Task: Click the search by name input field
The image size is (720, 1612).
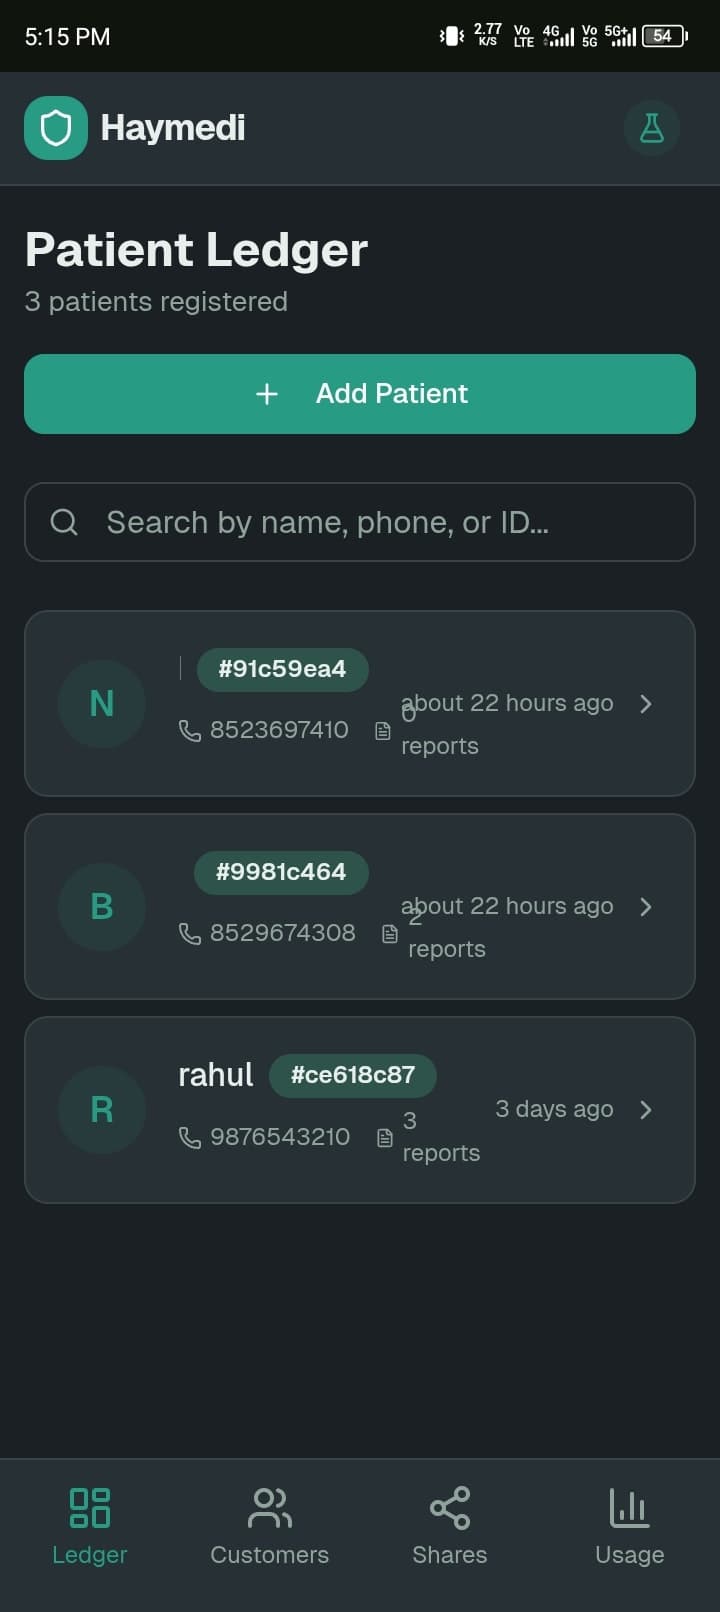Action: (x=360, y=522)
